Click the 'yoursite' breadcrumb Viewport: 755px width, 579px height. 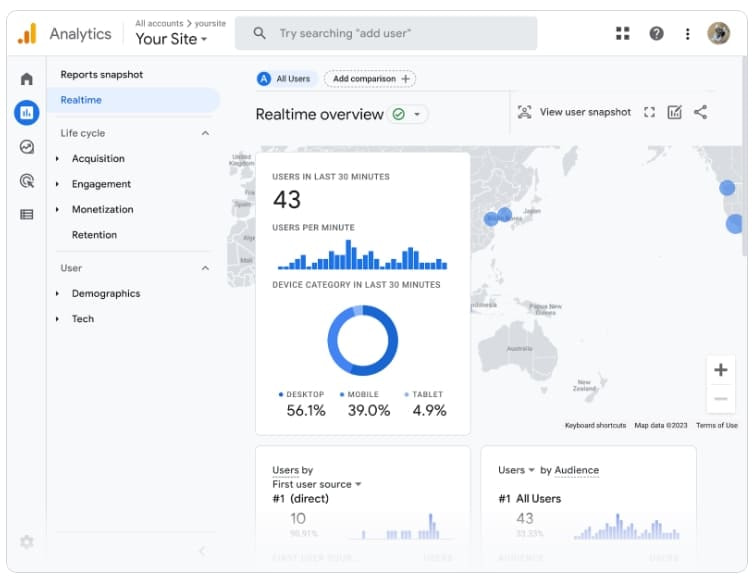pyautogui.click(x=210, y=23)
